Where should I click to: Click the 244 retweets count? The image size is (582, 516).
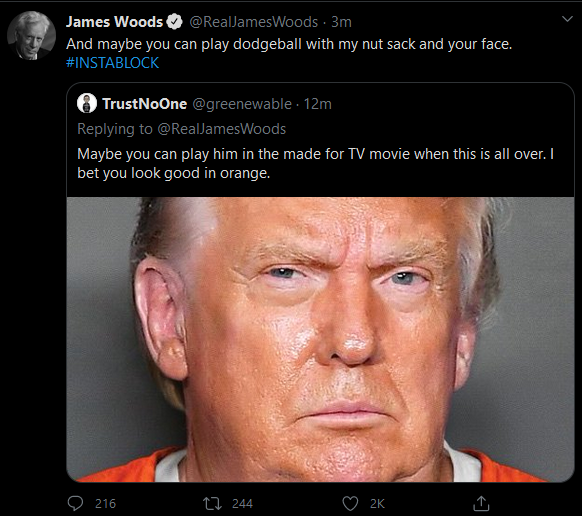pos(242,504)
